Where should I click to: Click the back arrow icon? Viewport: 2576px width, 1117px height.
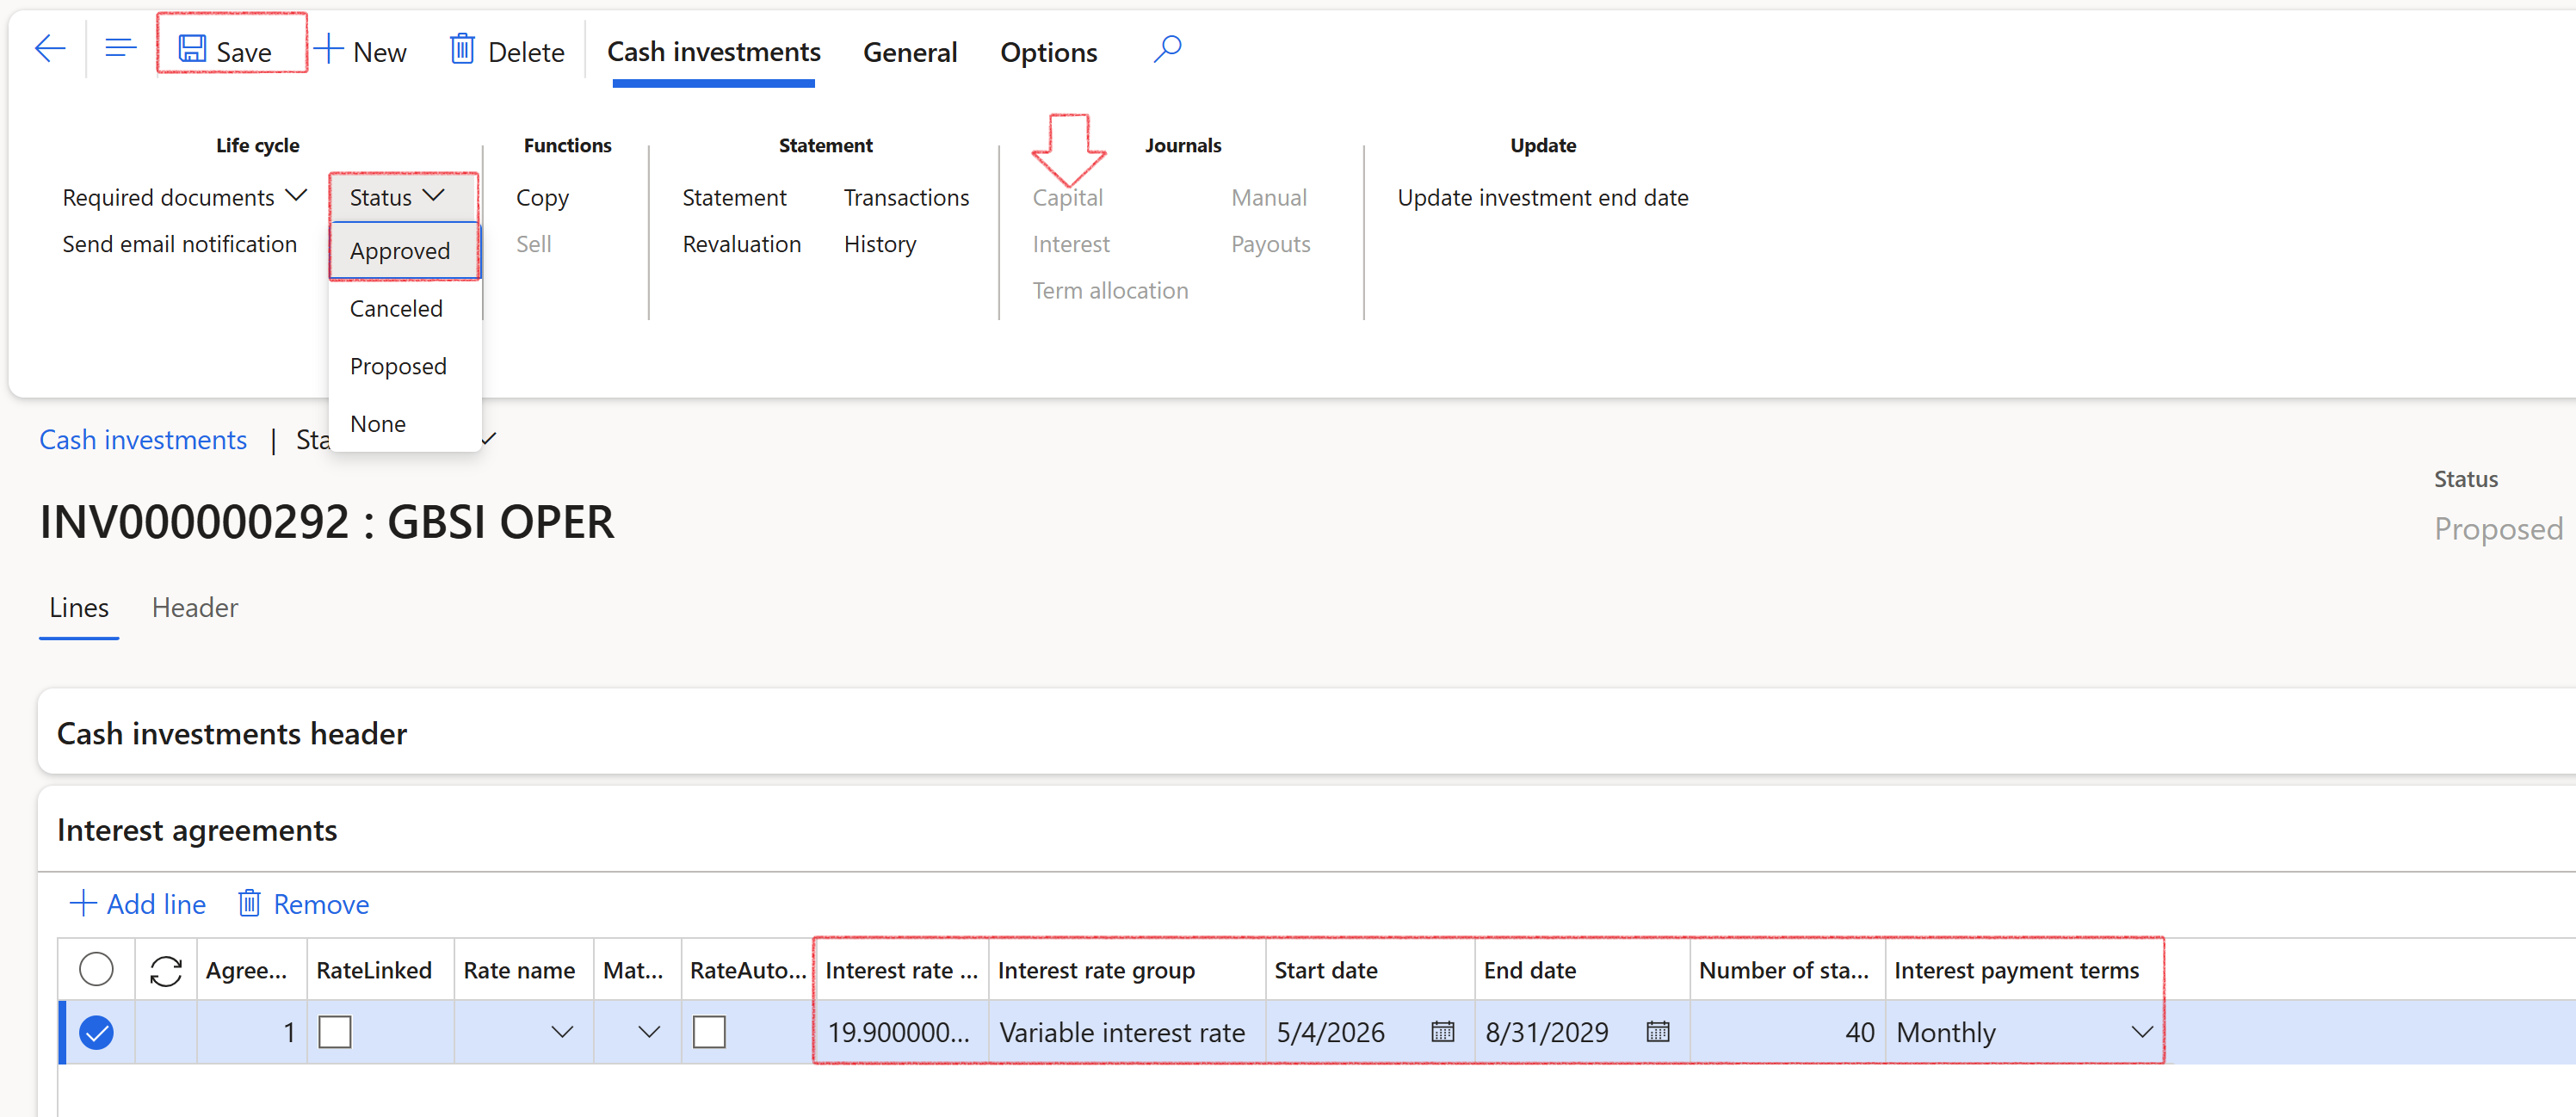point(50,49)
